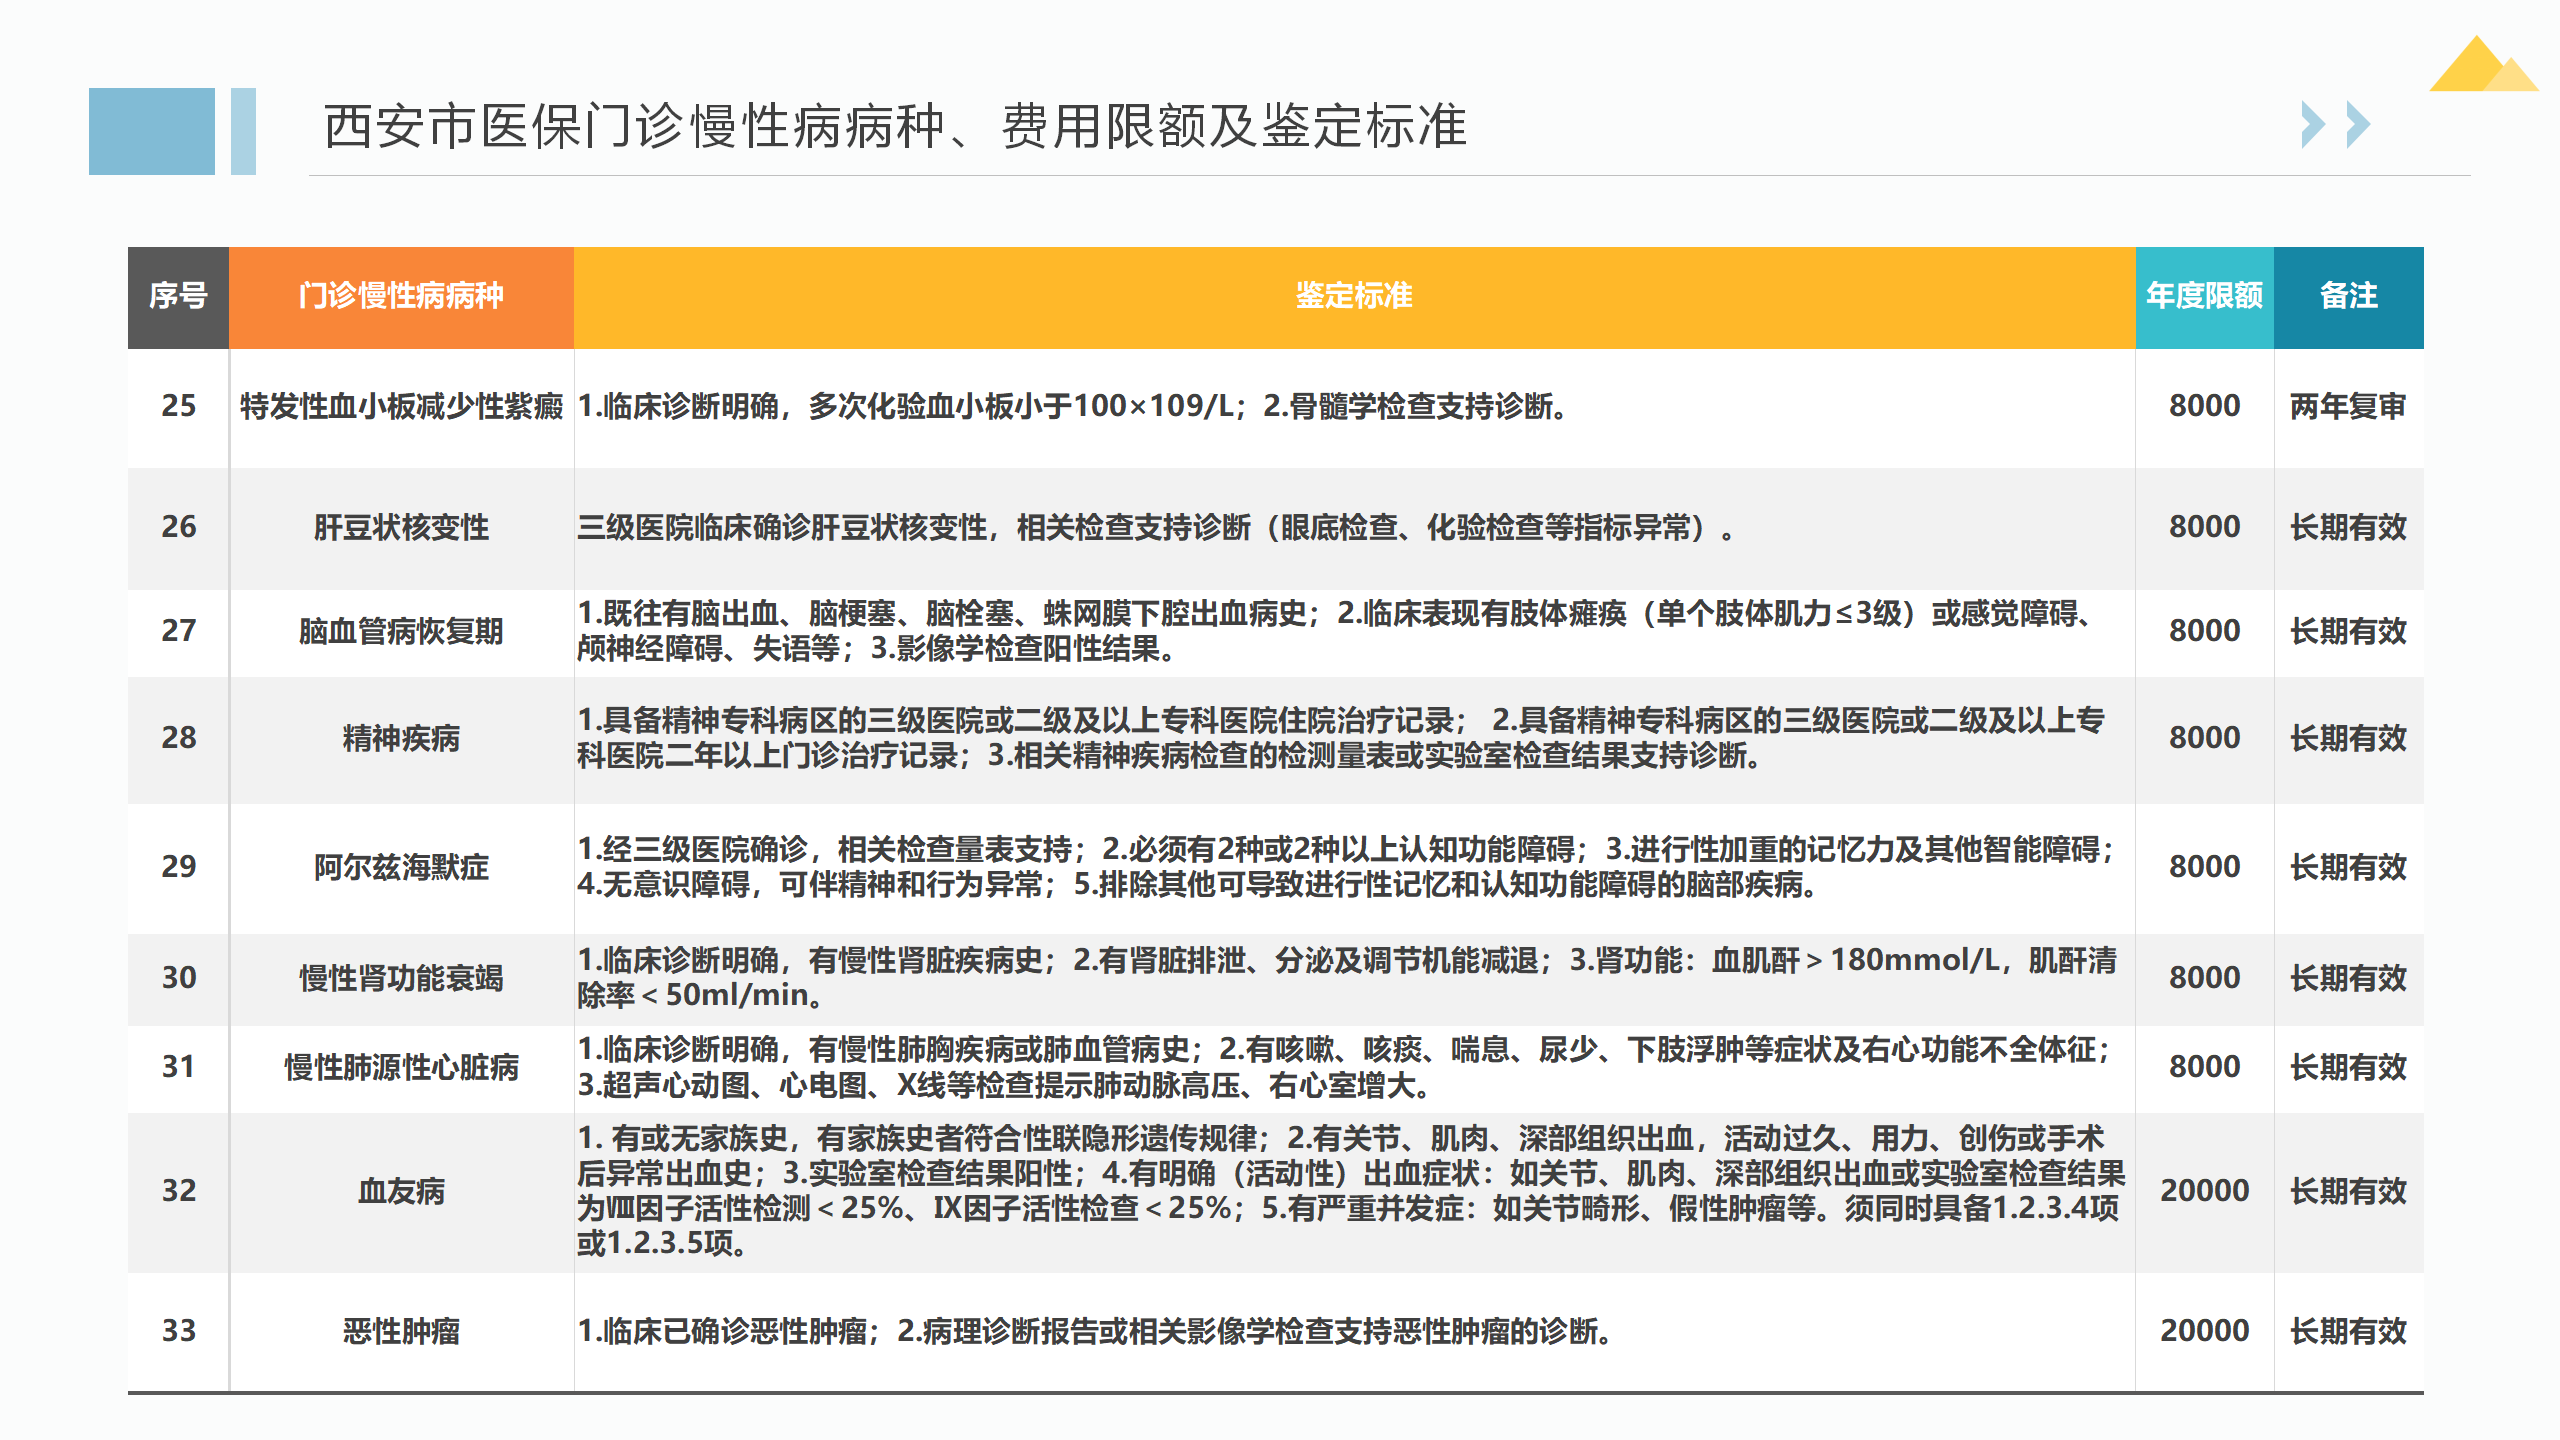This screenshot has height=1440, width=2560.
Task: Select the 肝豆状核变性 disease name cell
Action: point(401,527)
